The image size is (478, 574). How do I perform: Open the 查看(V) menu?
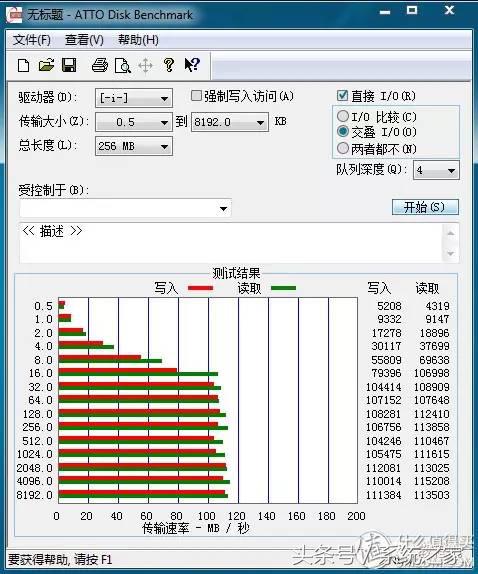pyautogui.click(x=84, y=40)
